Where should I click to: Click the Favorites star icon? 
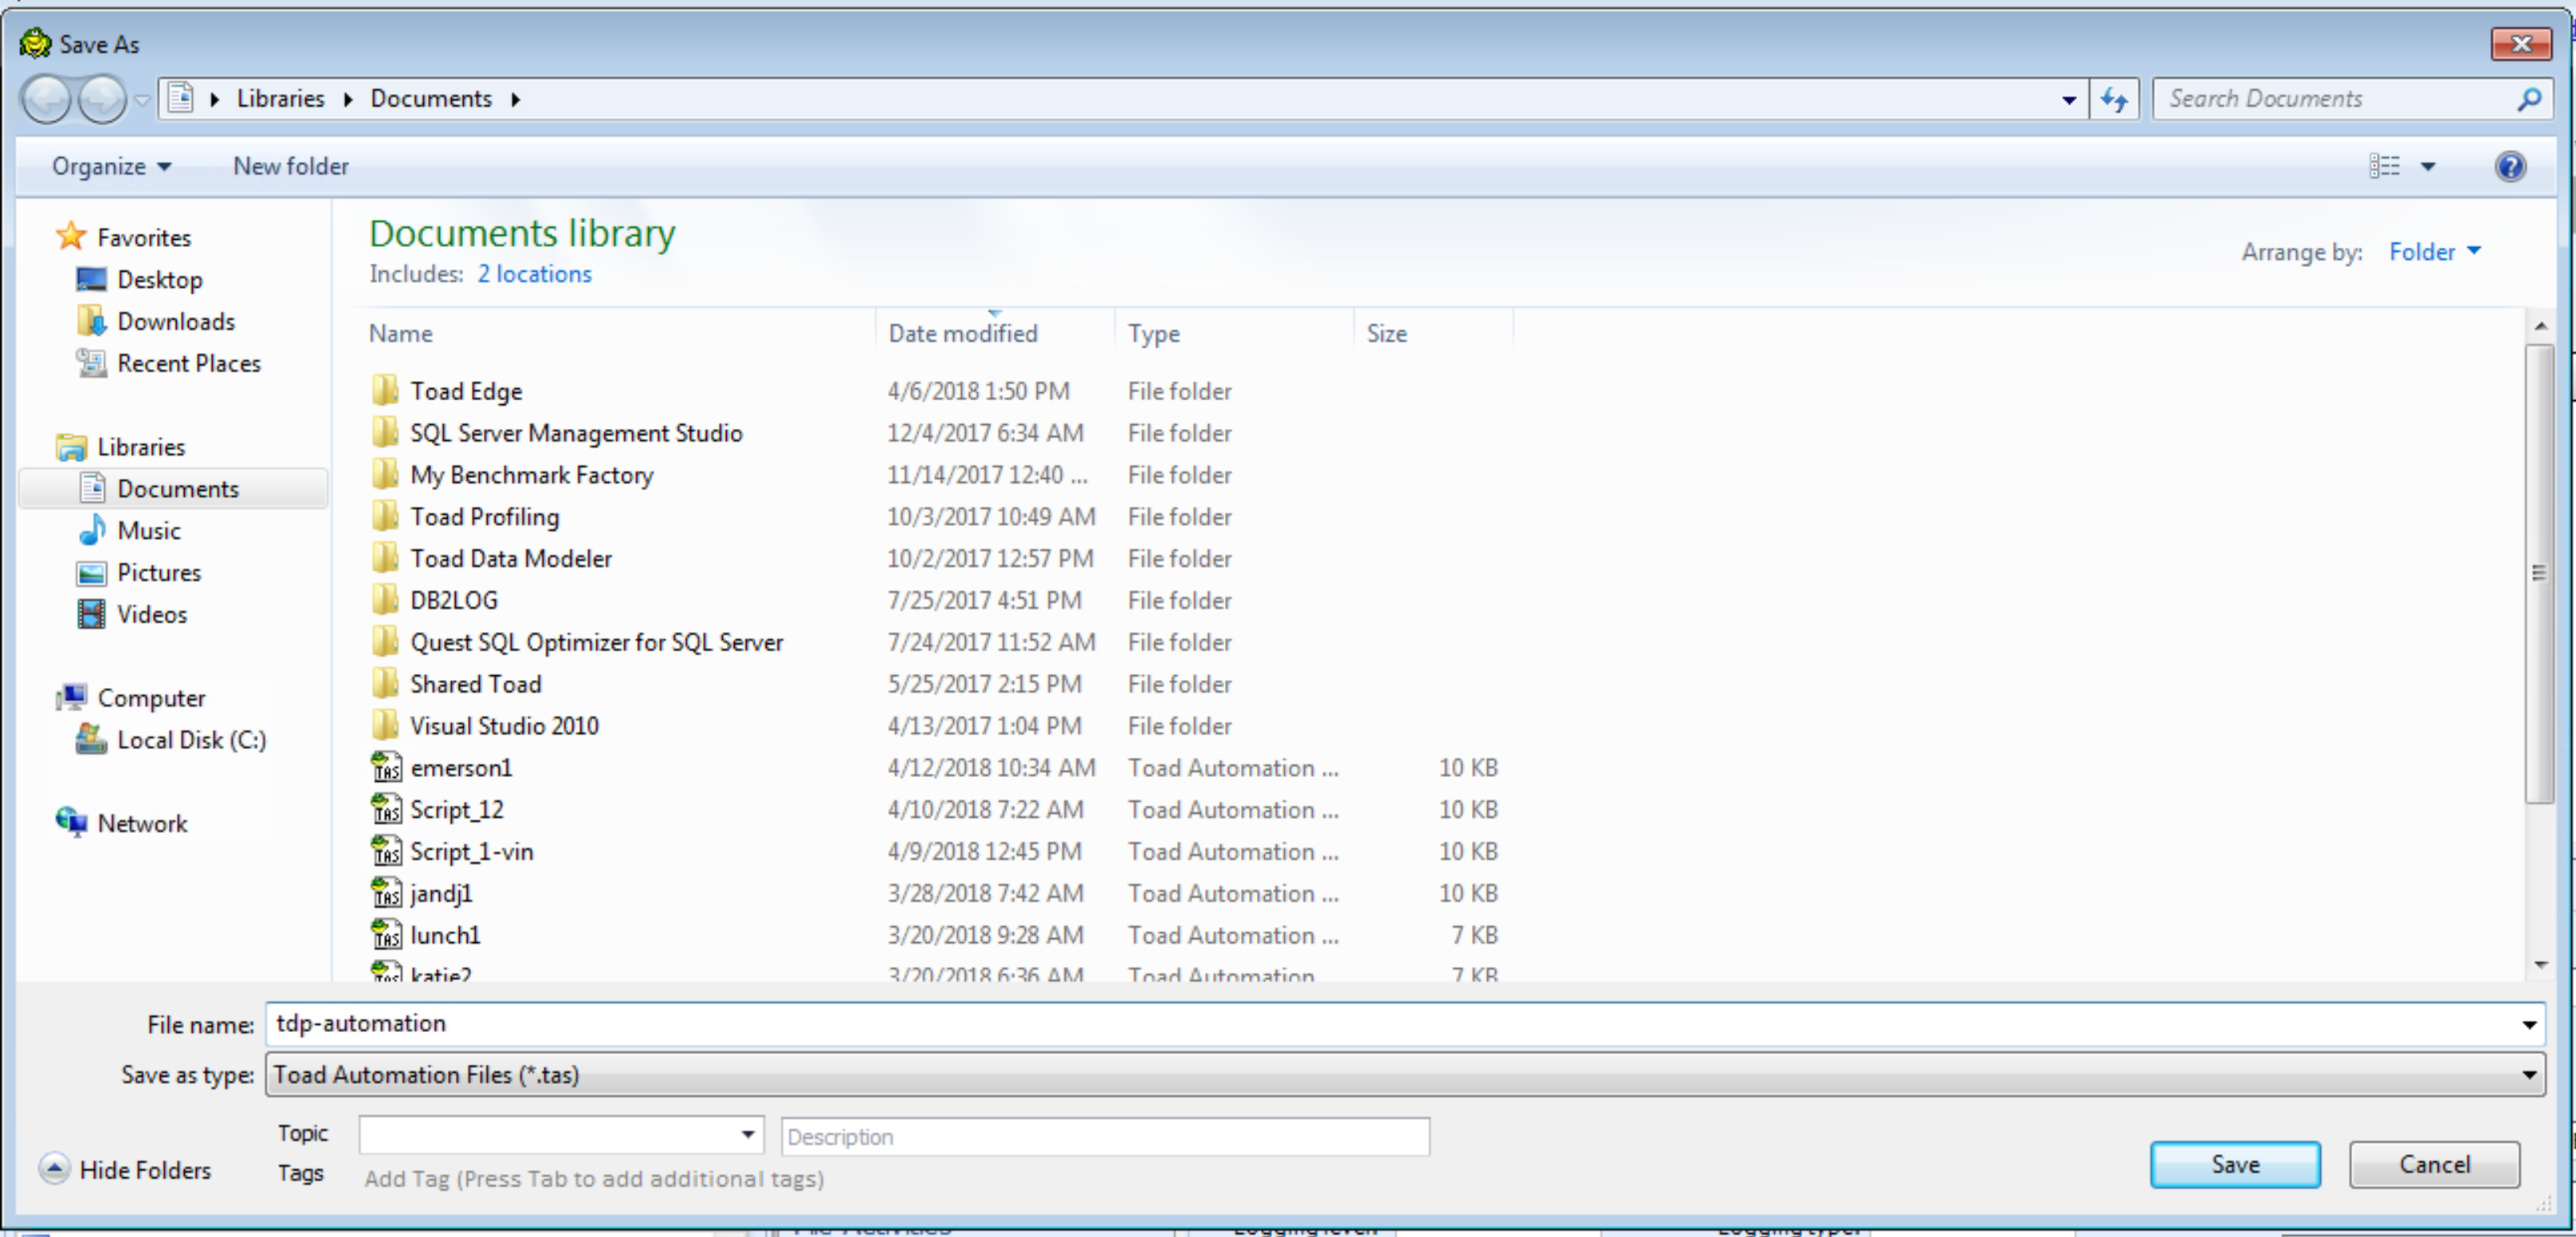click(x=71, y=237)
